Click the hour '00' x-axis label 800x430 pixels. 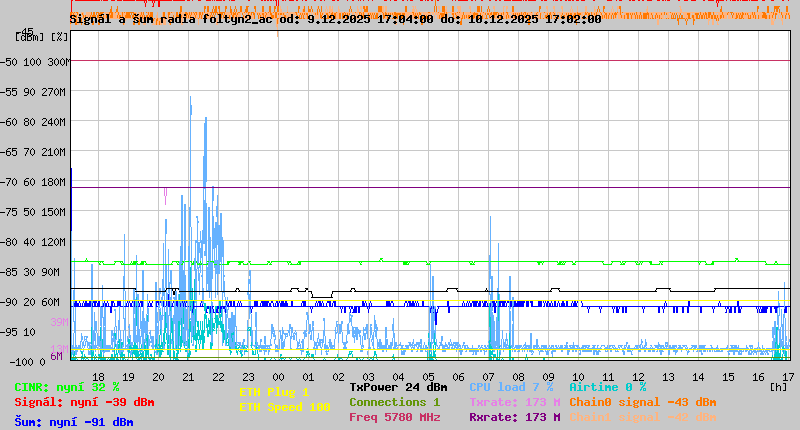[278, 377]
